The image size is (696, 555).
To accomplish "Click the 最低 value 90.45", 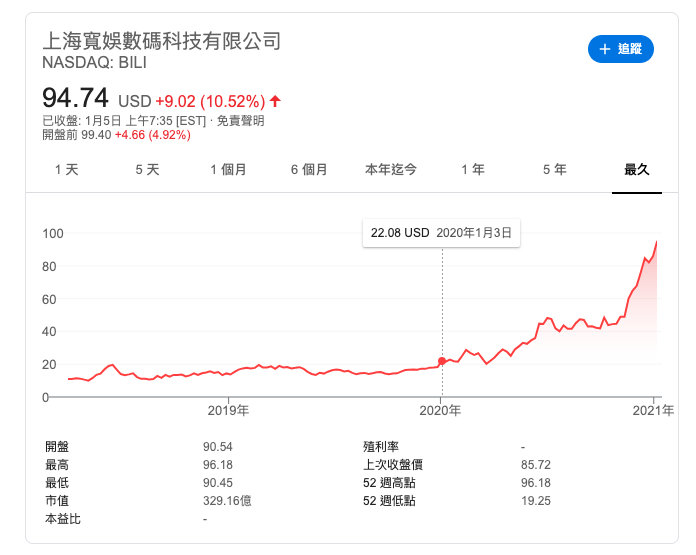I will [218, 483].
